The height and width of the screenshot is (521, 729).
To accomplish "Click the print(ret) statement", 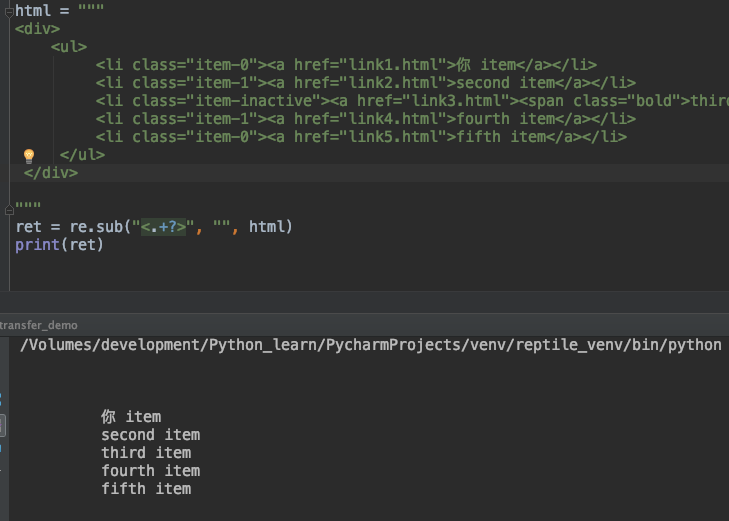I will (59, 245).
